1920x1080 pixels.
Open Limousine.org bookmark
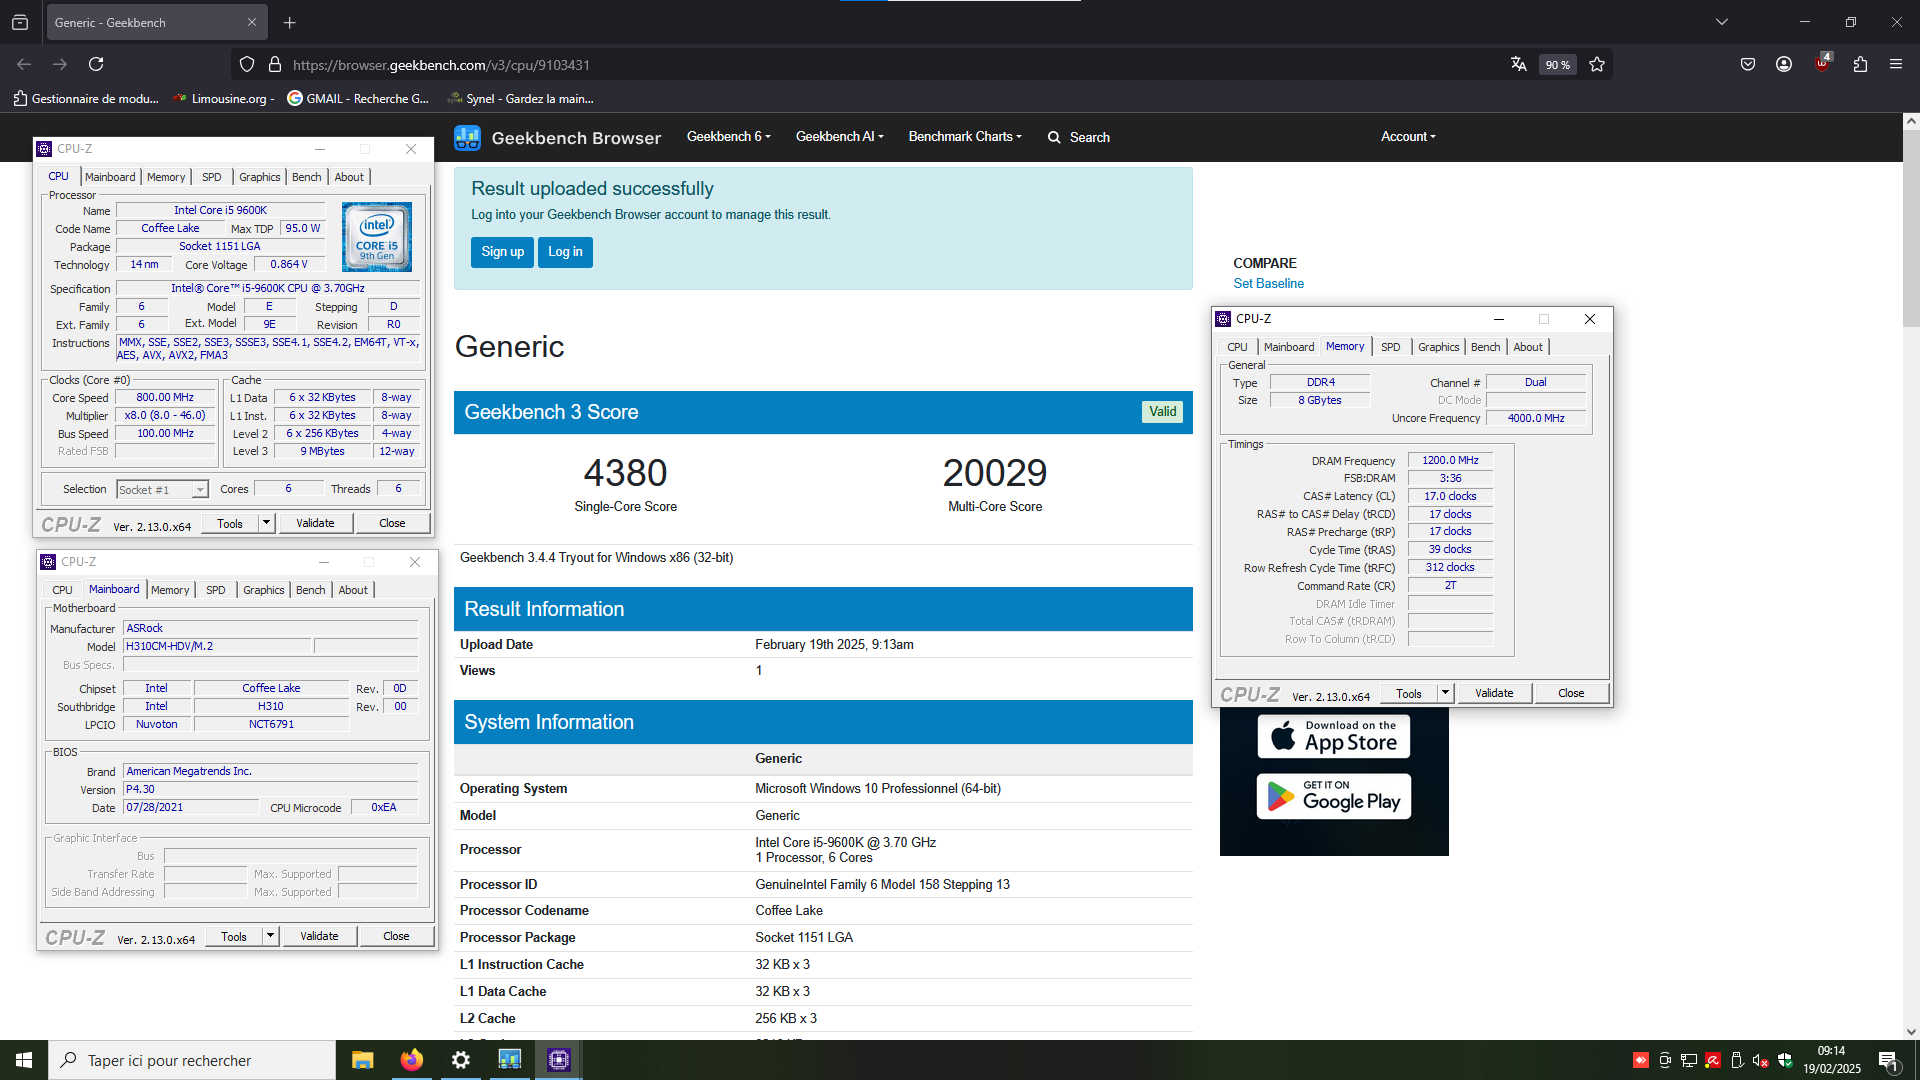click(x=223, y=98)
